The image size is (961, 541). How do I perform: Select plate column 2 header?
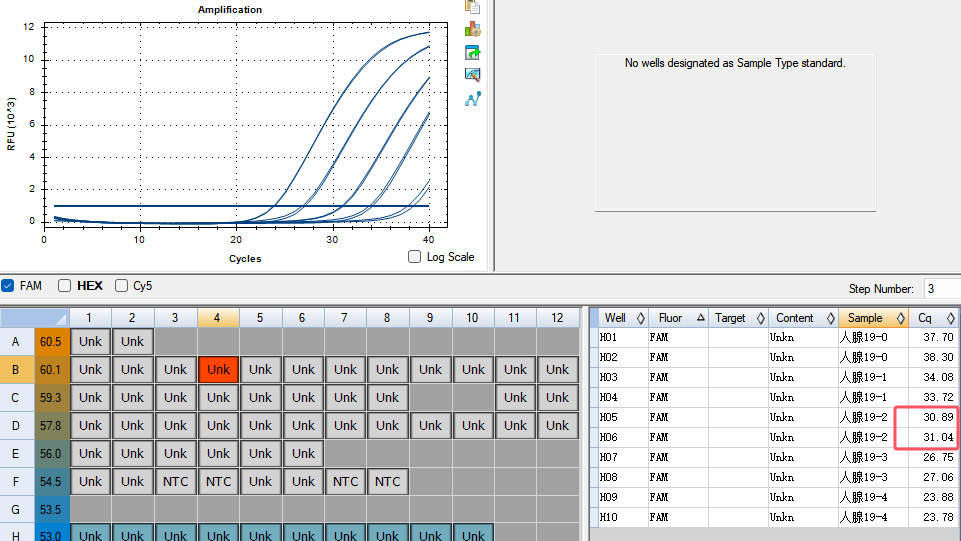point(132,318)
